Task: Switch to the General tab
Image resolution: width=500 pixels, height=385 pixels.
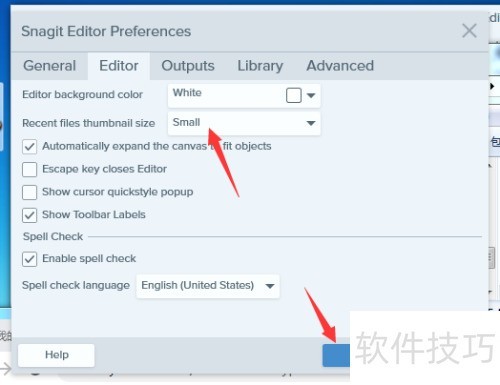Action: (50, 66)
